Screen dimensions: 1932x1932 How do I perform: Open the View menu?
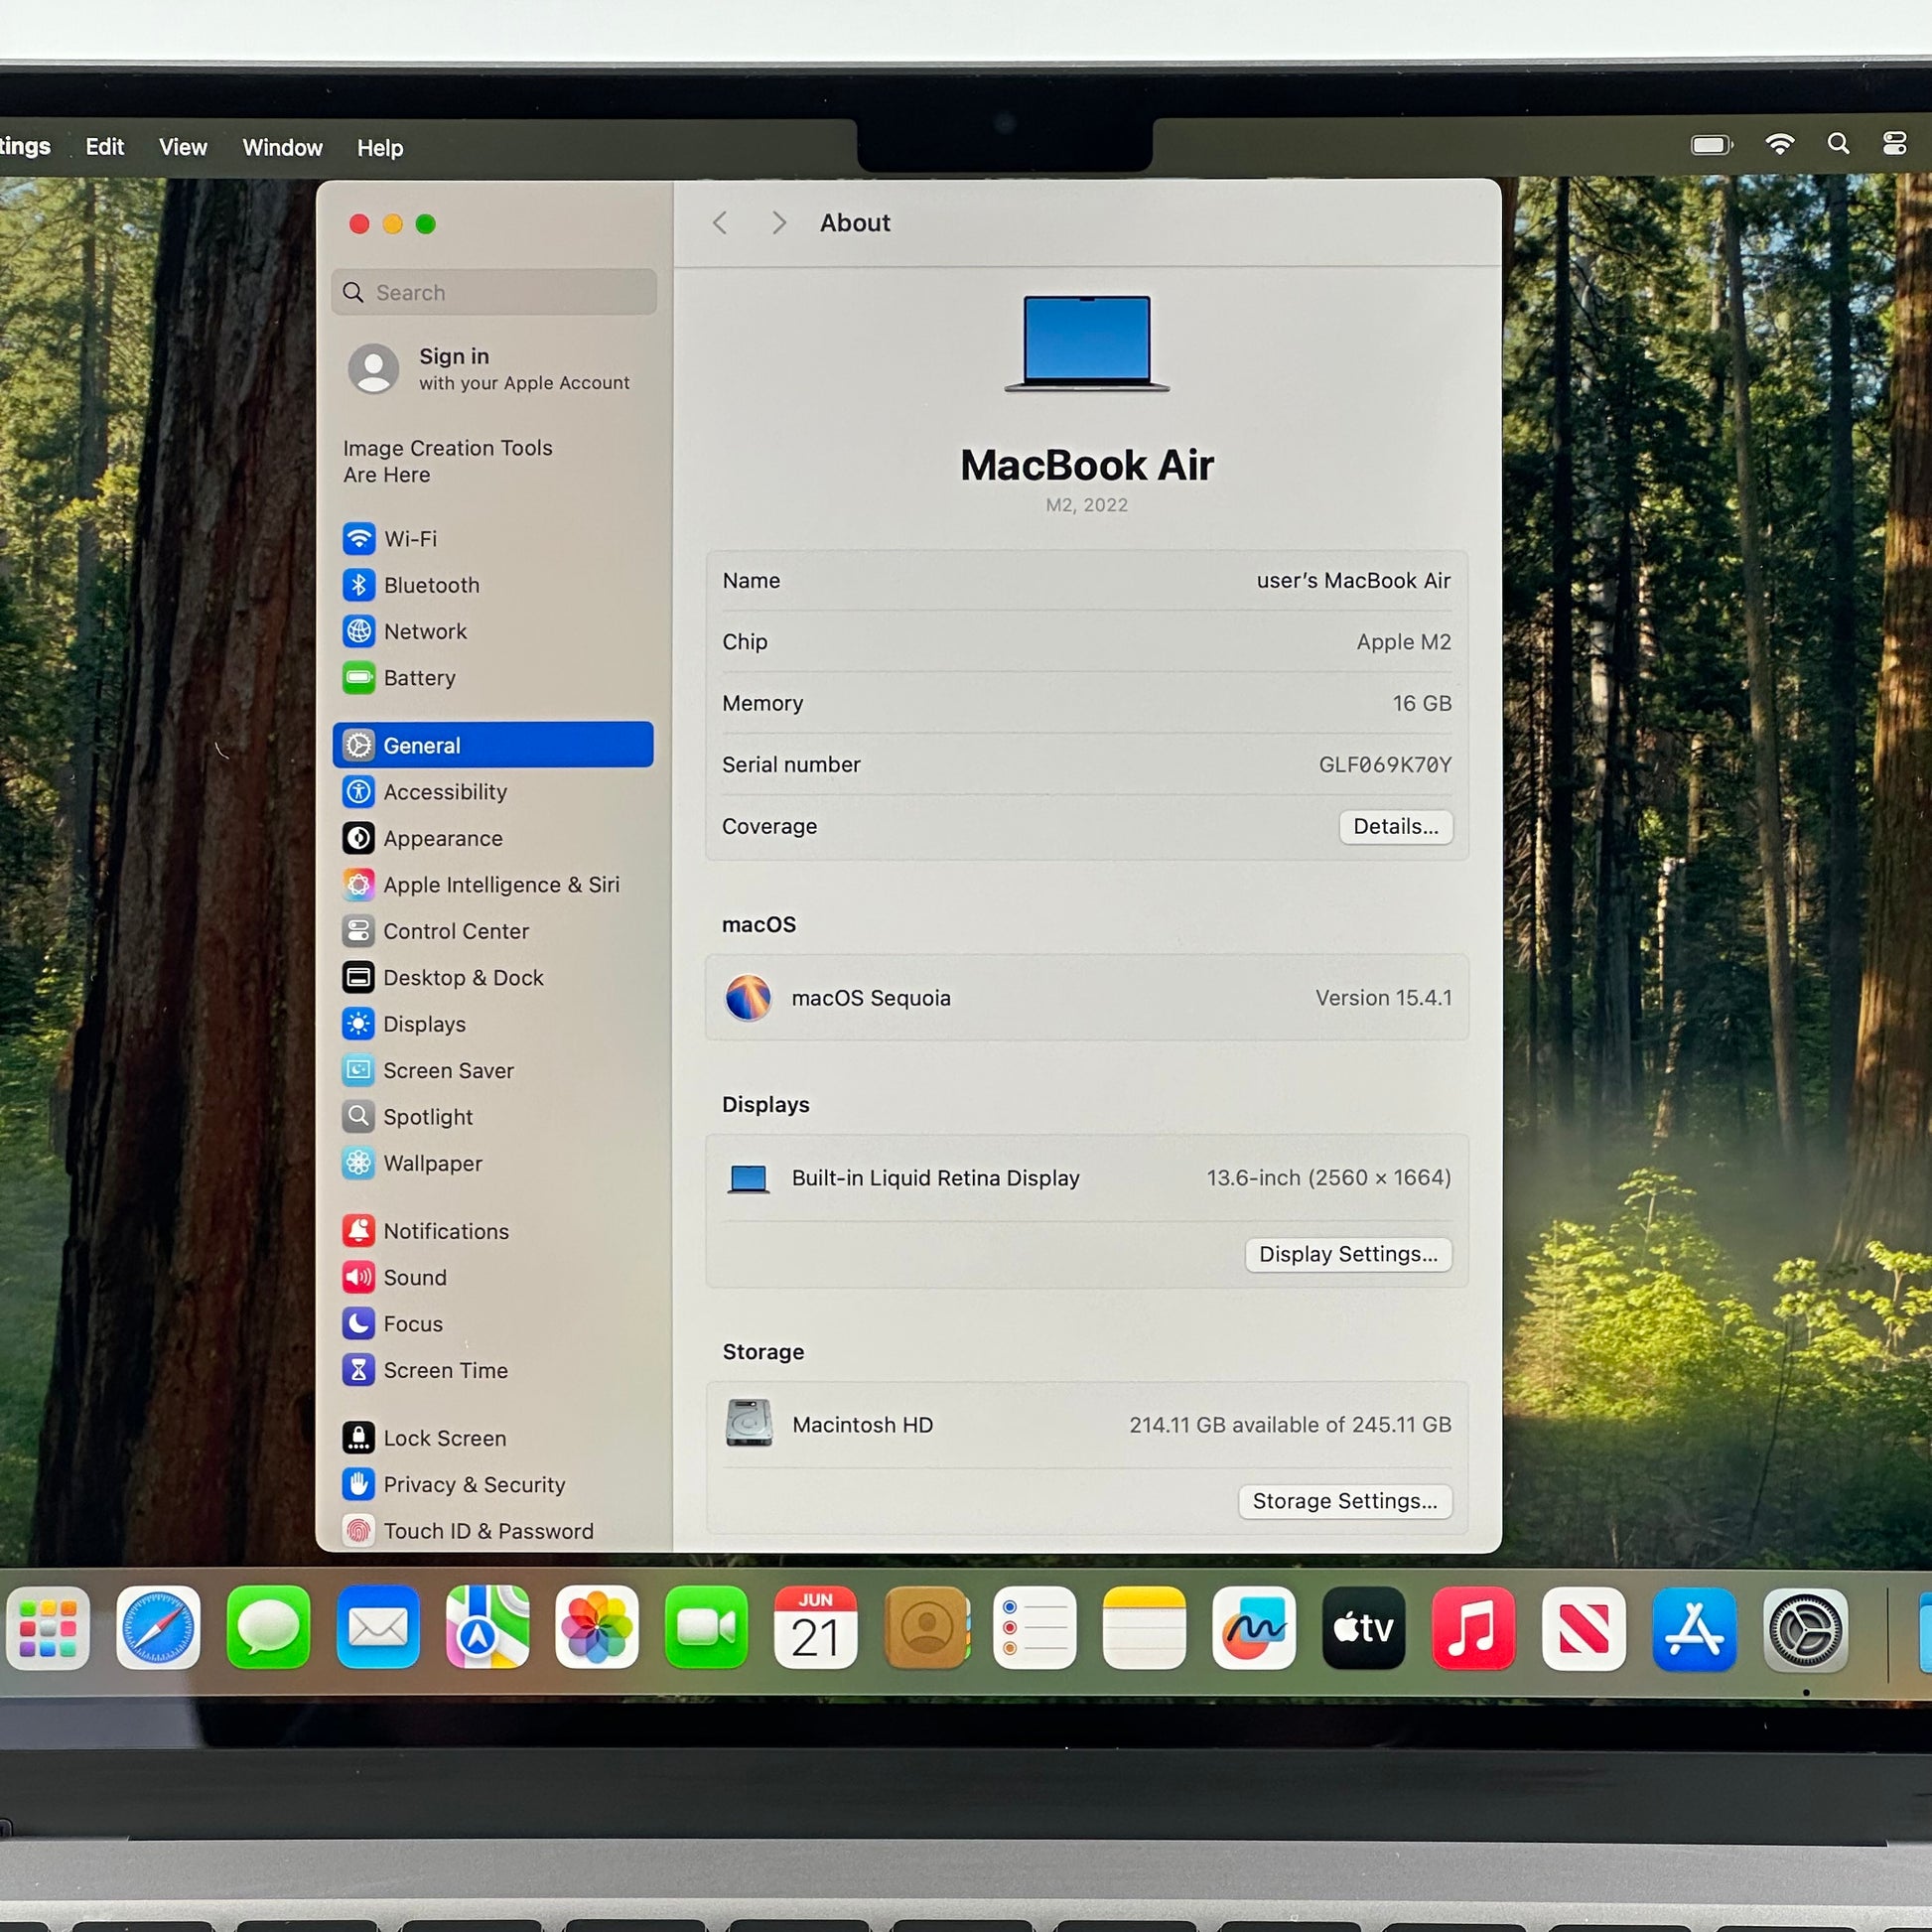[x=183, y=147]
